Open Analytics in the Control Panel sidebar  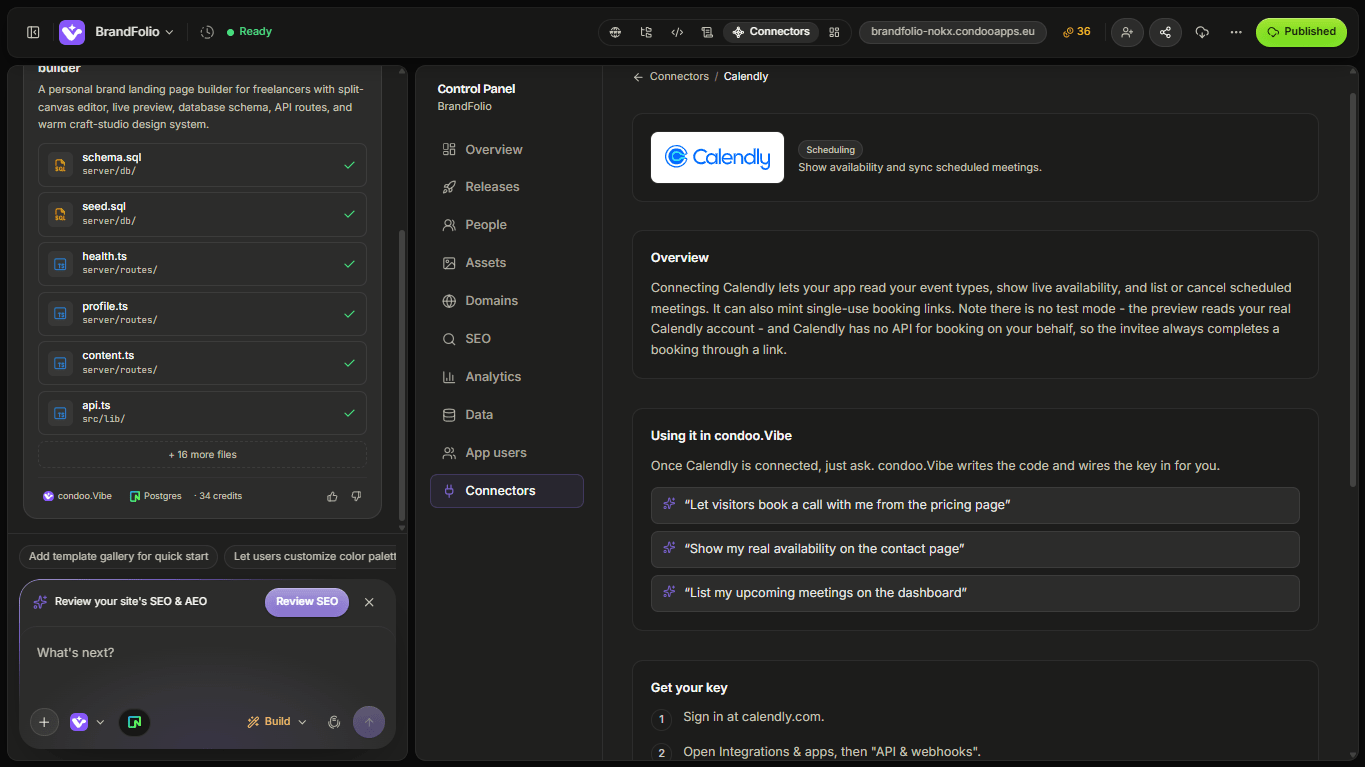point(507,377)
